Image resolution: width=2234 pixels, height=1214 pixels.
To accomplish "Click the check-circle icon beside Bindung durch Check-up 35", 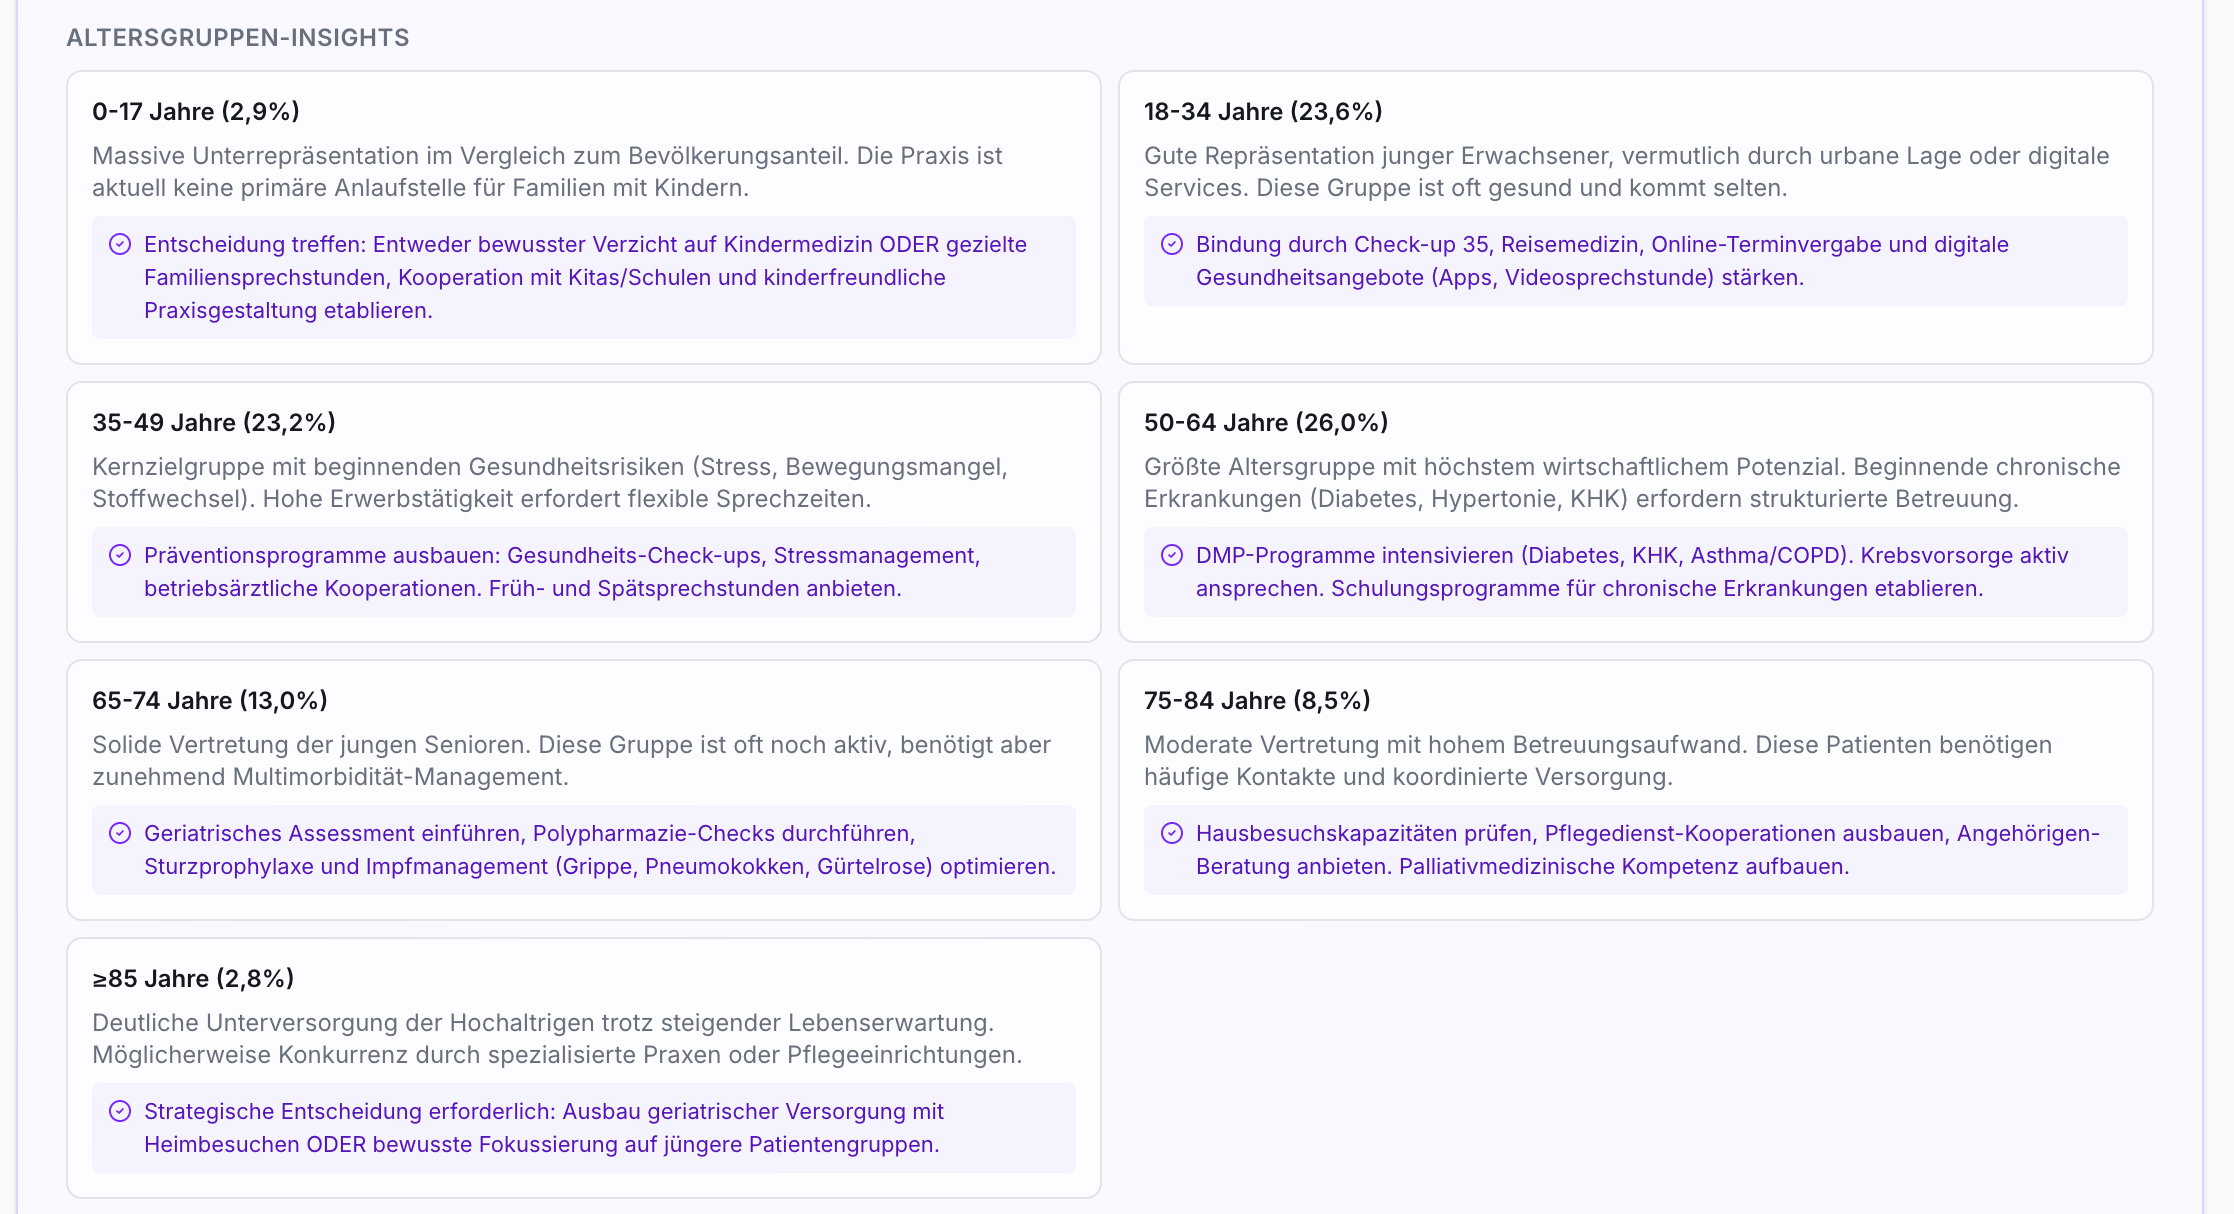I will point(1172,244).
